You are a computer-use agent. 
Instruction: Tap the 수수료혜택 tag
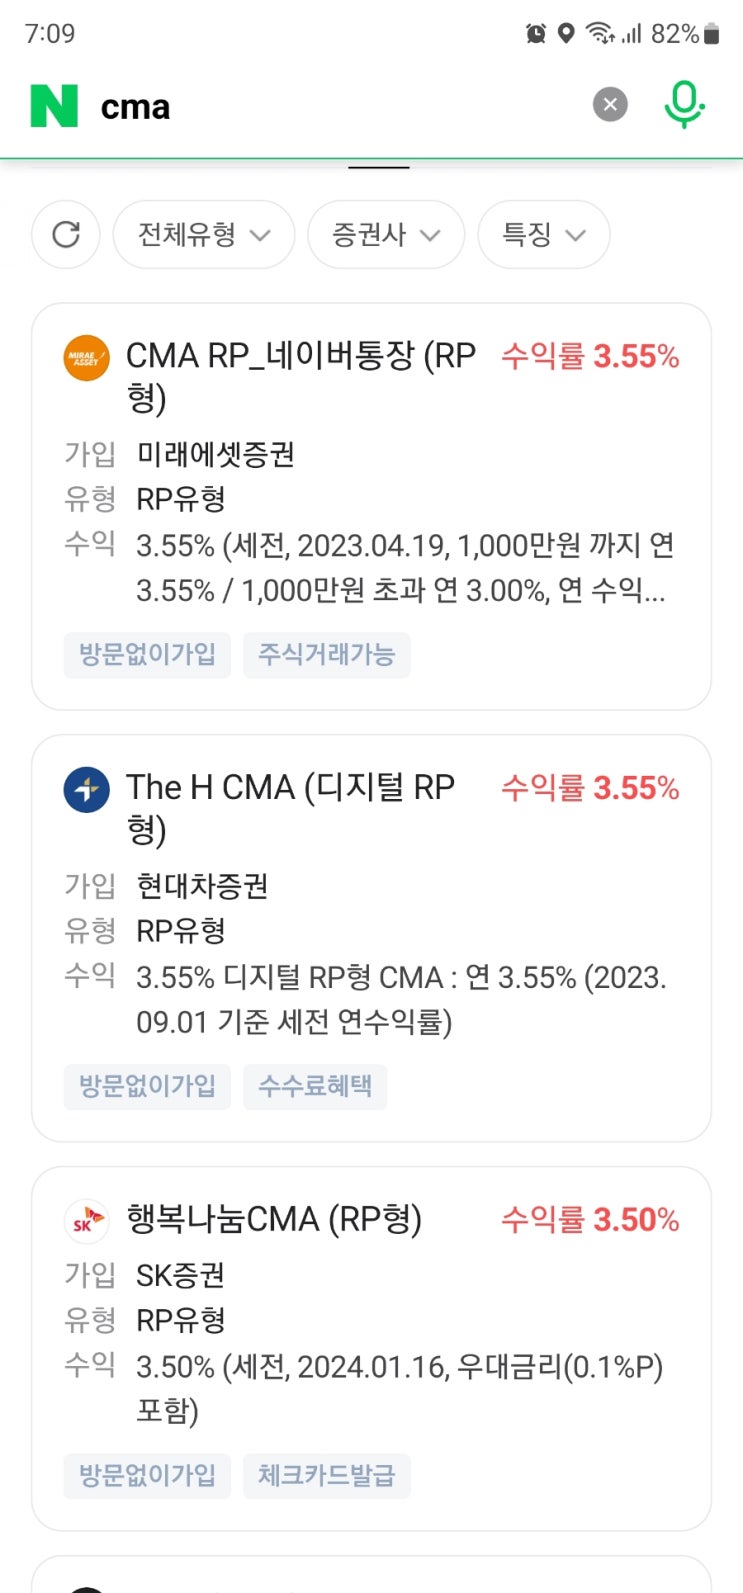[315, 1087]
